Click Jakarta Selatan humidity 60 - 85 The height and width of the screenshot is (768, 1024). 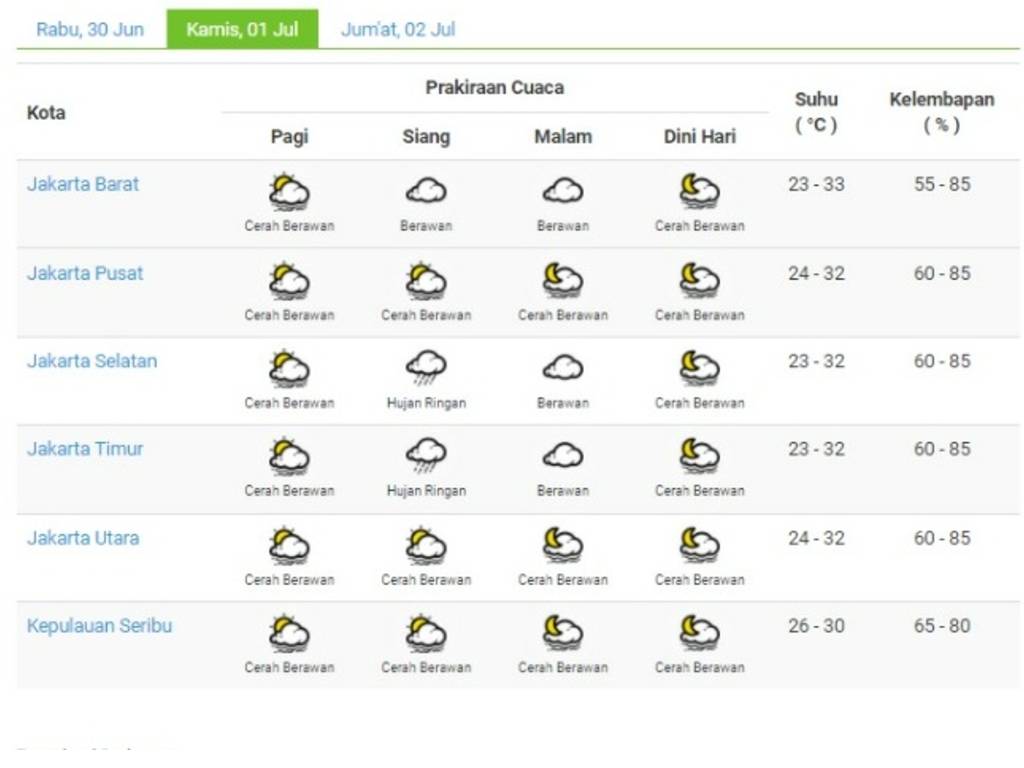coord(942,361)
